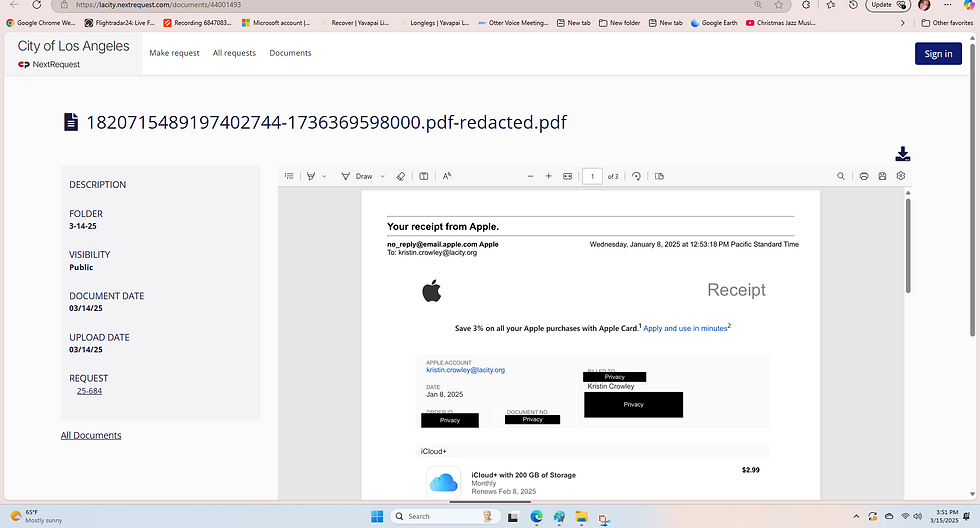The width and height of the screenshot is (980, 528).
Task: Open the Microsoft account bookmark
Action: tap(276, 22)
